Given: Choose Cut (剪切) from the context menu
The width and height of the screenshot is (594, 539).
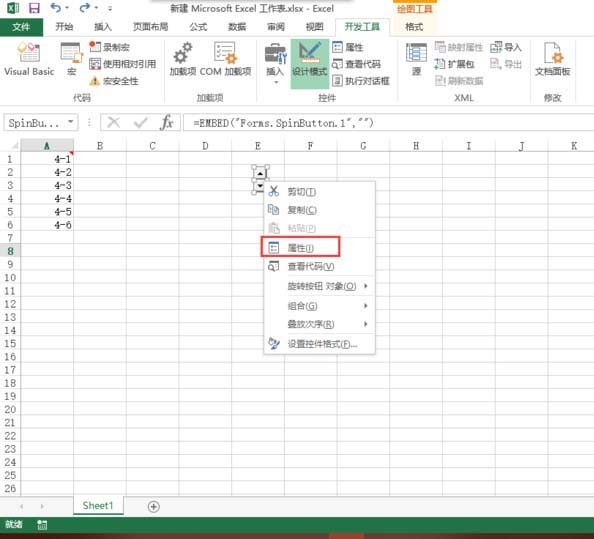Looking at the screenshot, I should click(x=319, y=192).
